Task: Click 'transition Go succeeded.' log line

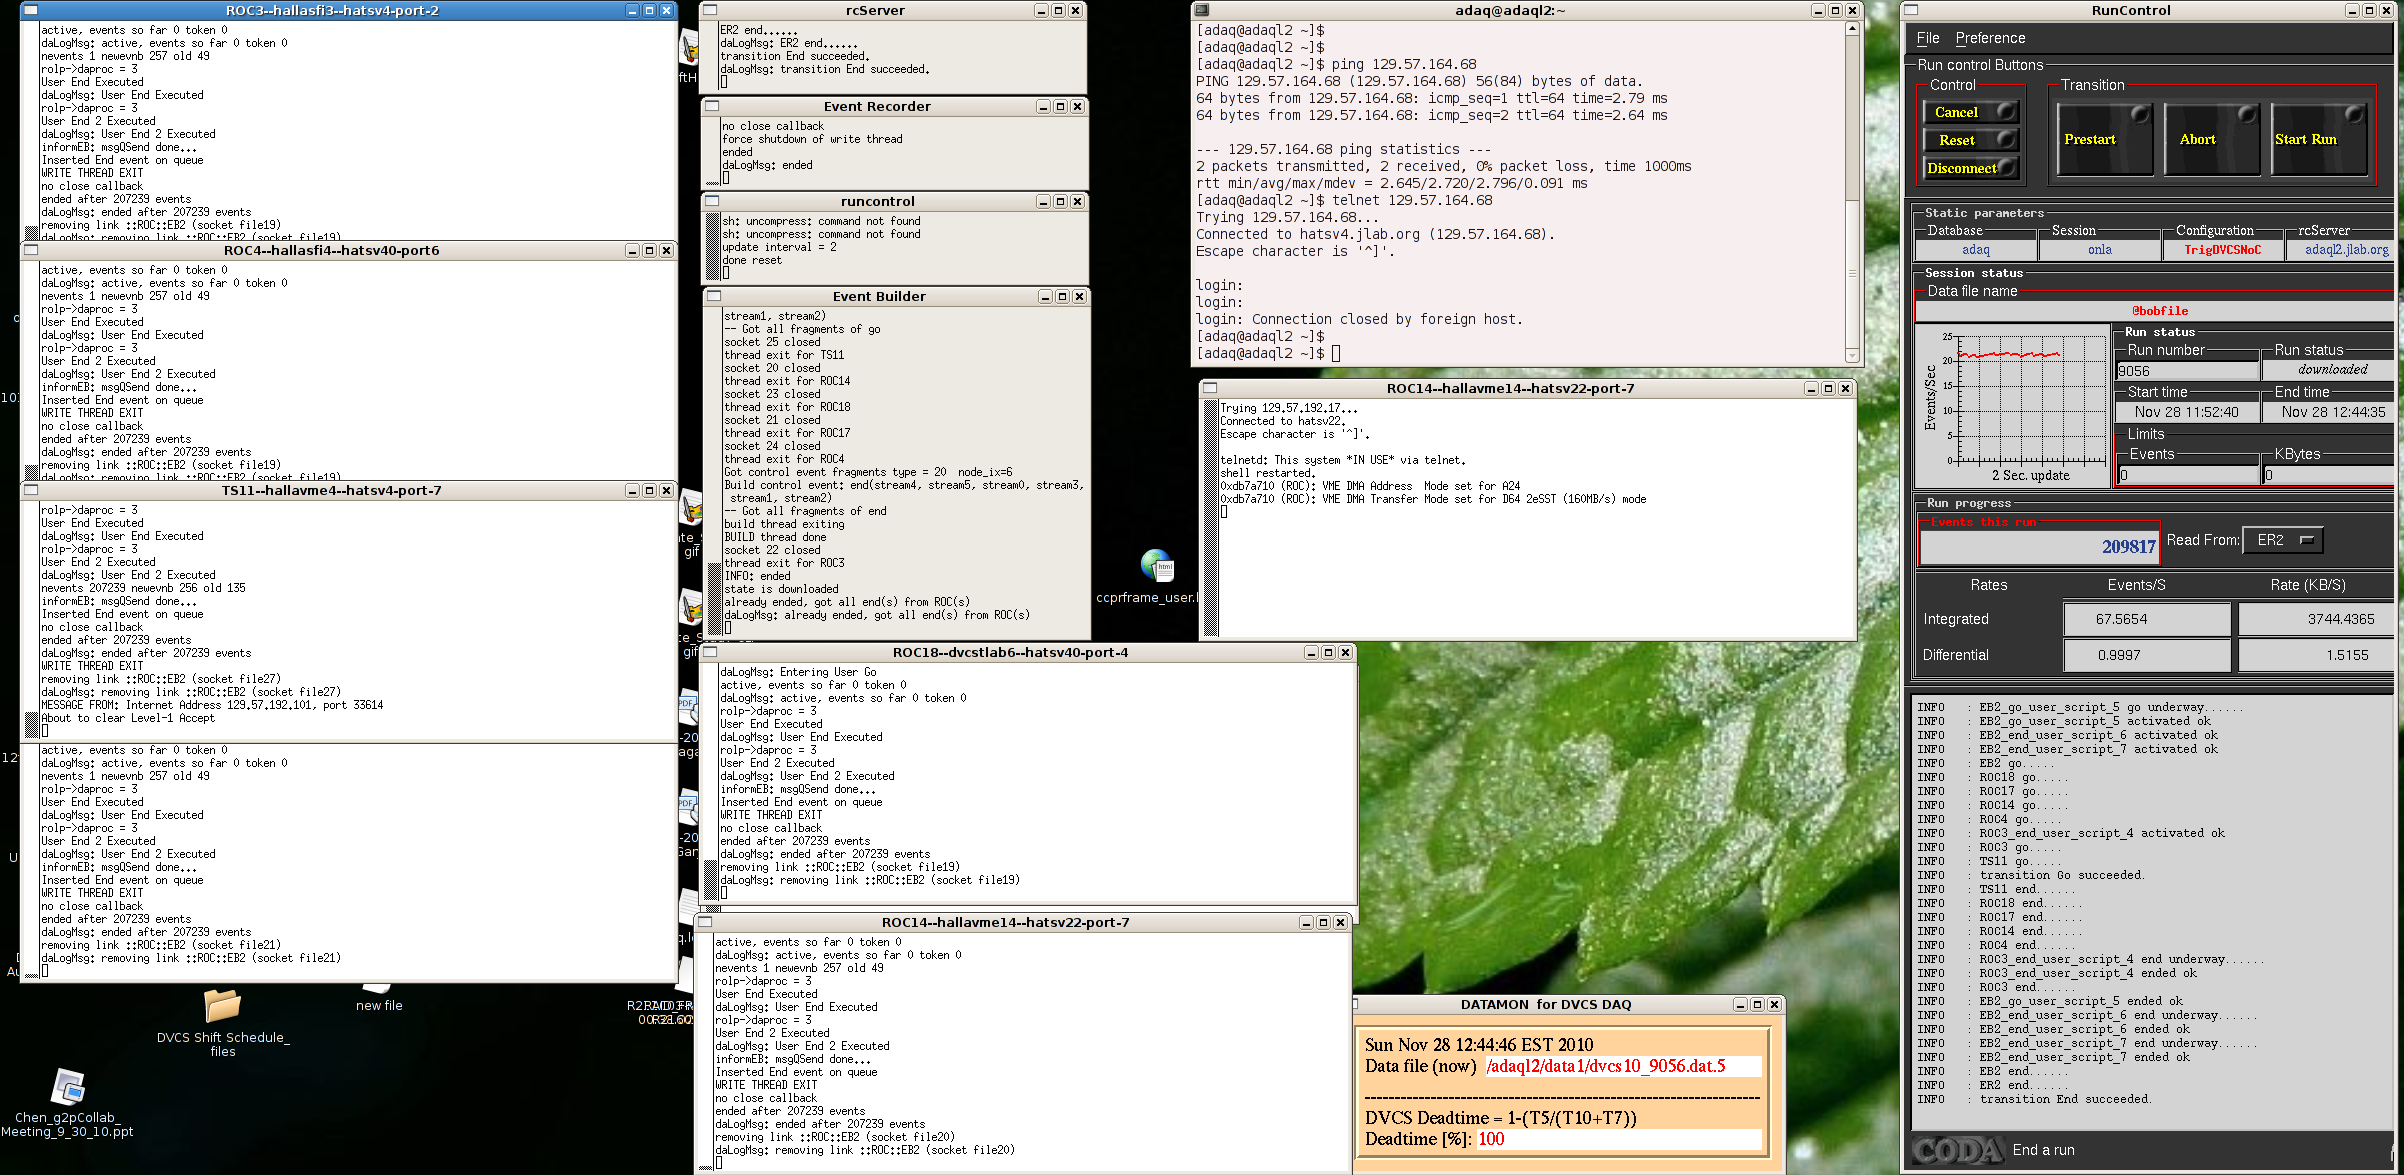Action: [x=2062, y=875]
